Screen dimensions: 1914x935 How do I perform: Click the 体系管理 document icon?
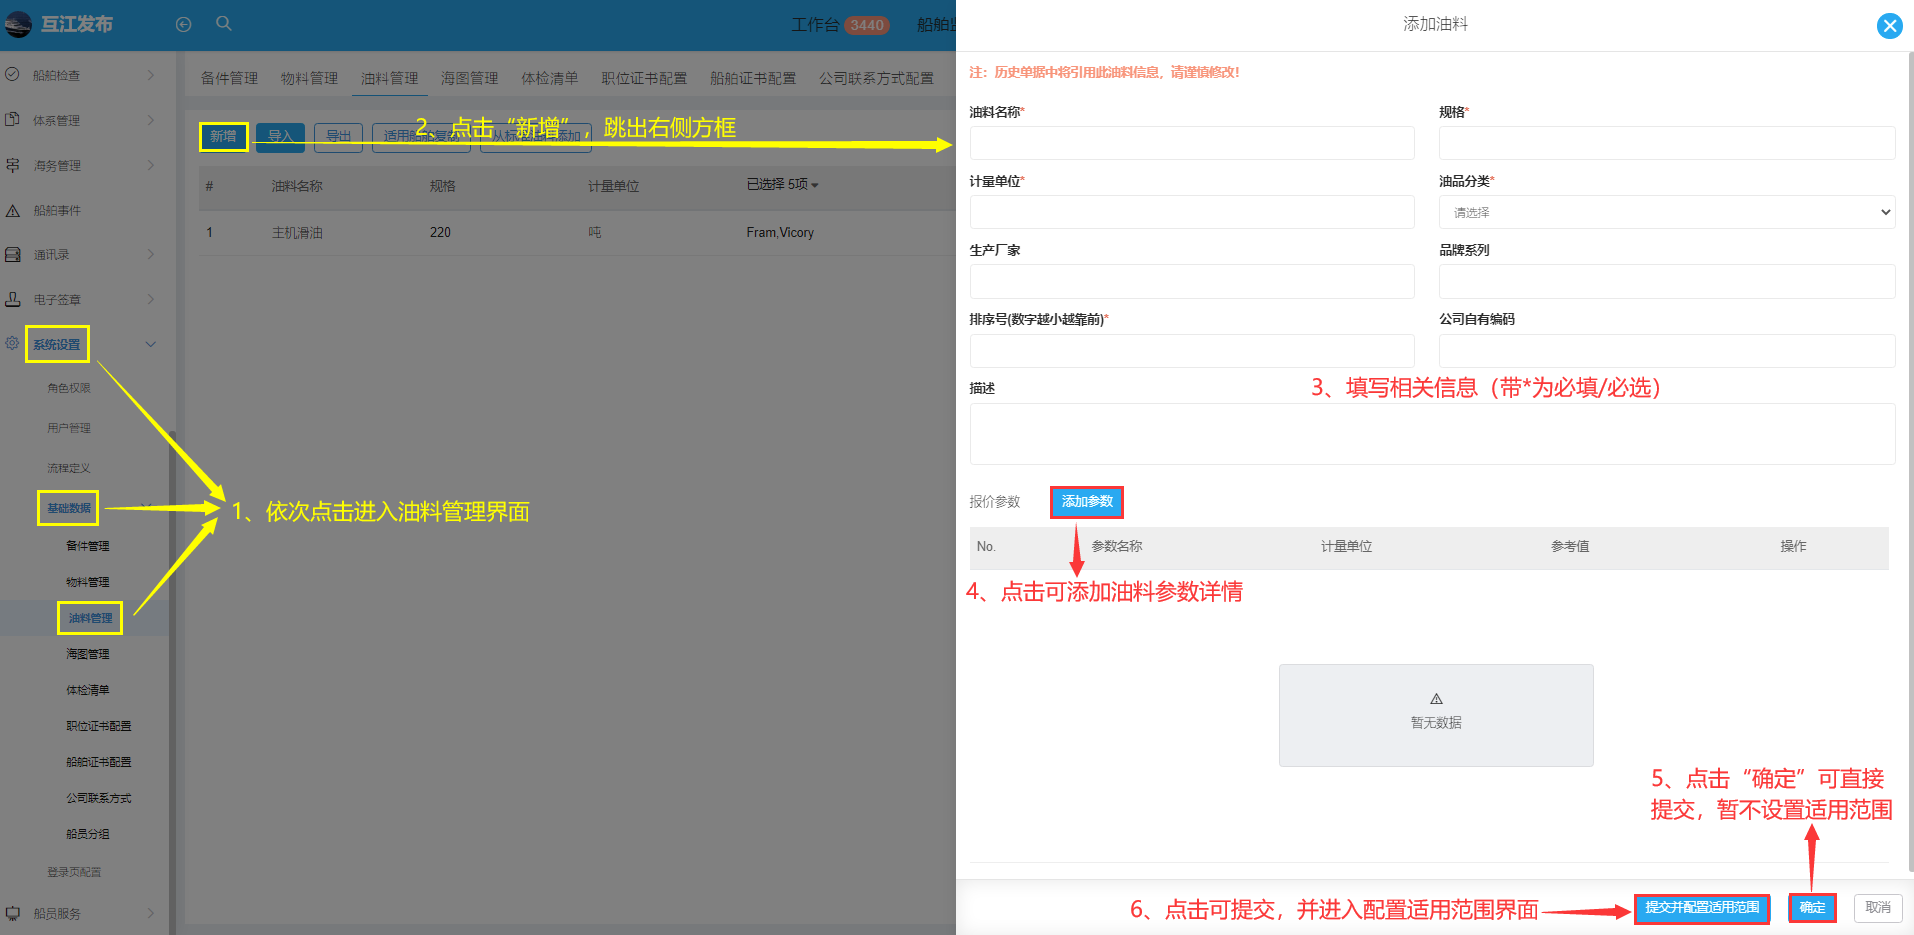pyautogui.click(x=13, y=120)
